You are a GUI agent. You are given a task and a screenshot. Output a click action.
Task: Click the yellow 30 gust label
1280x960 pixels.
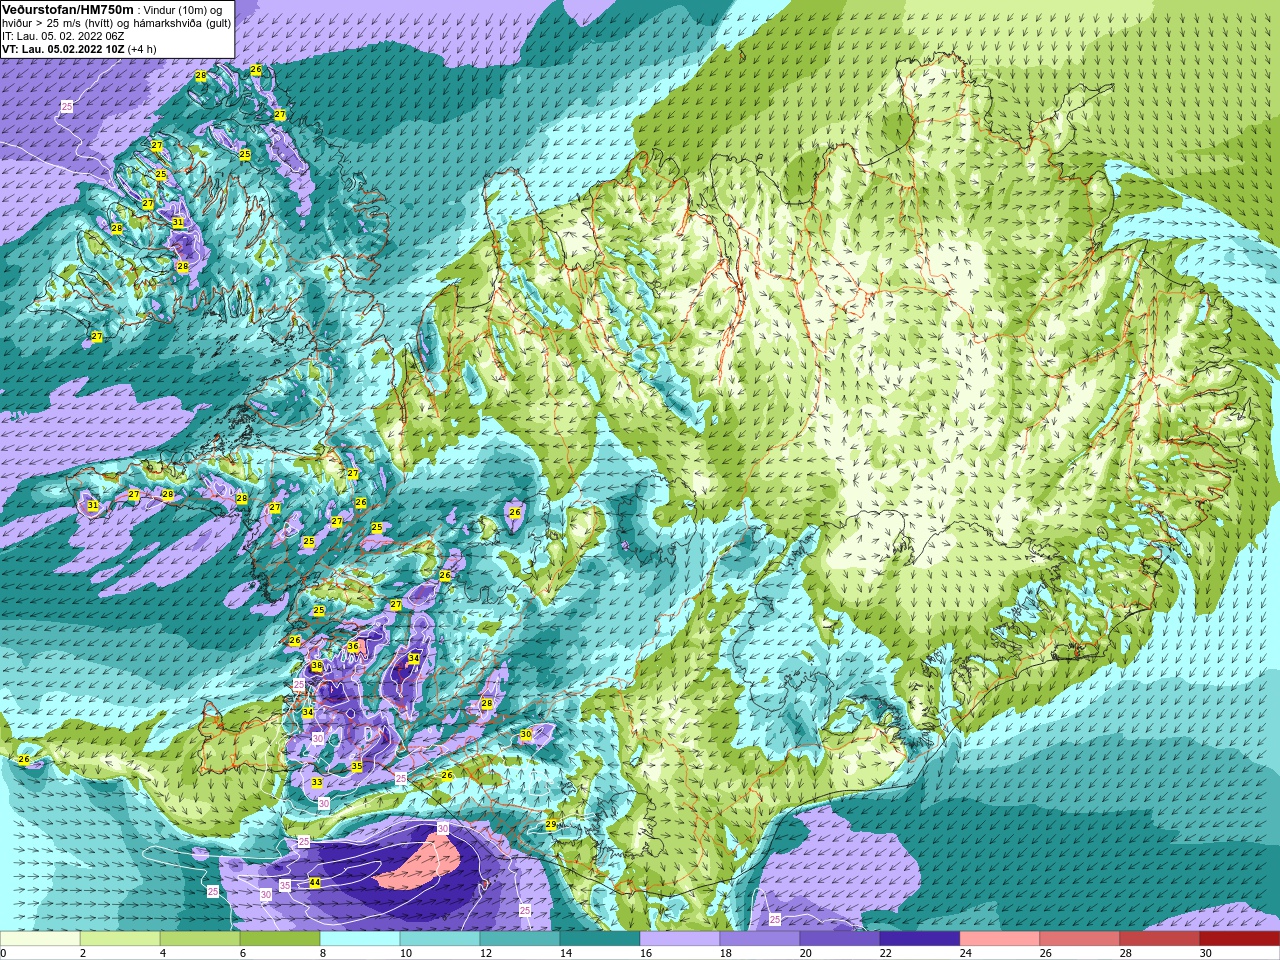(526, 734)
